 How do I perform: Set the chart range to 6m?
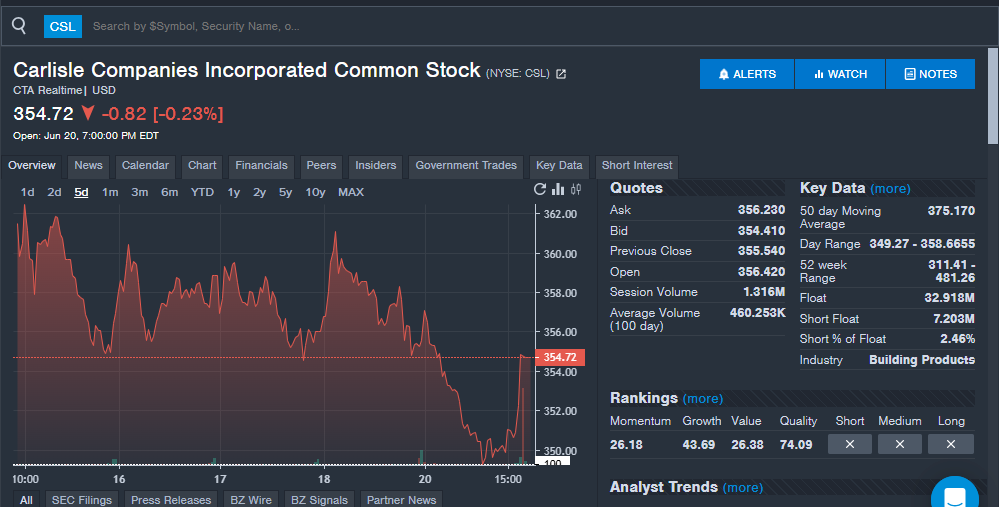pos(169,192)
